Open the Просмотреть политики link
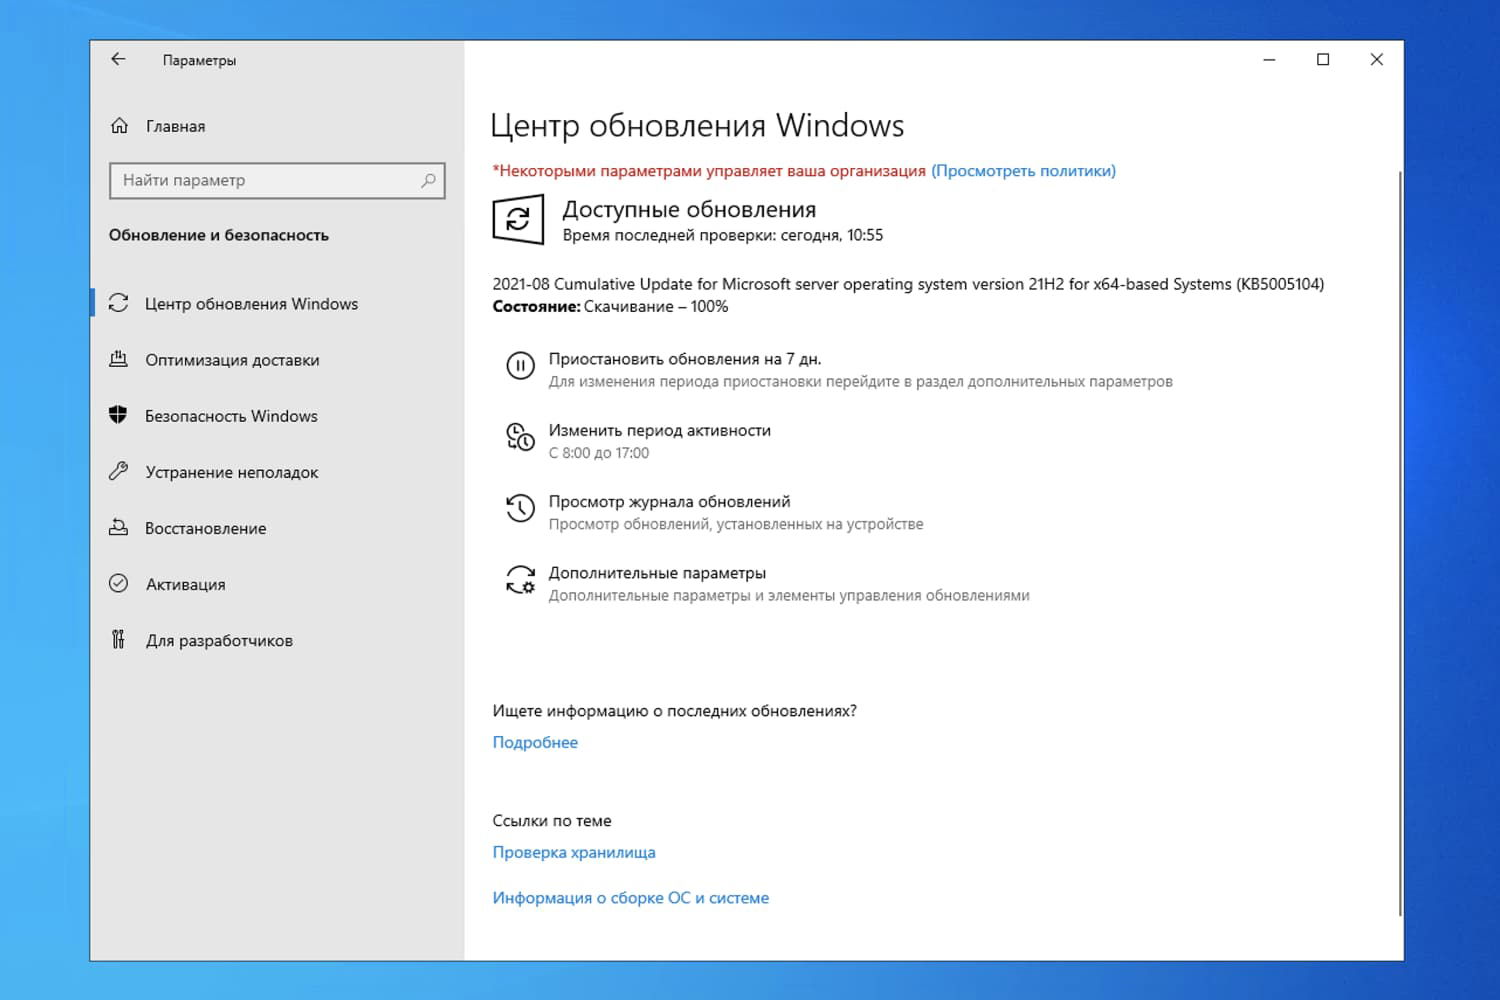 pyautogui.click(x=1022, y=170)
